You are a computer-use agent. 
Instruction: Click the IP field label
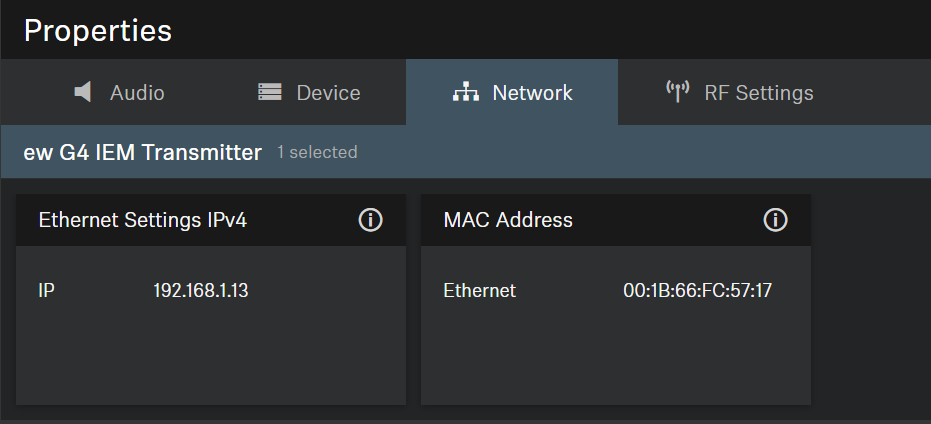pos(46,291)
